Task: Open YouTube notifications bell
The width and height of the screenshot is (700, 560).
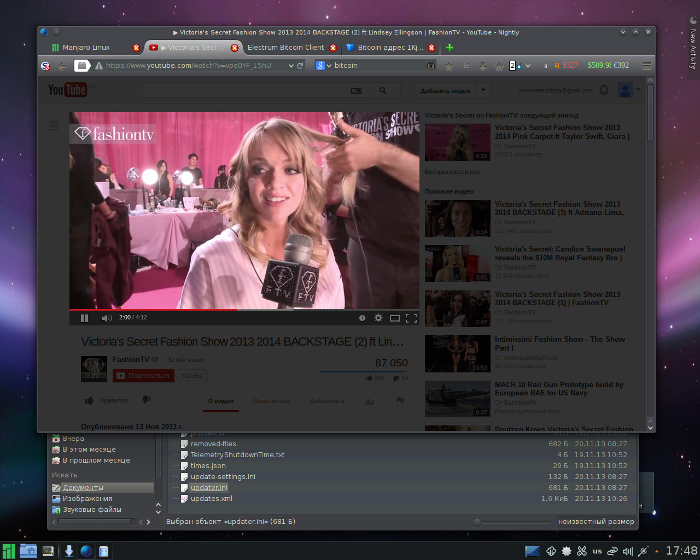Action: pyautogui.click(x=604, y=90)
